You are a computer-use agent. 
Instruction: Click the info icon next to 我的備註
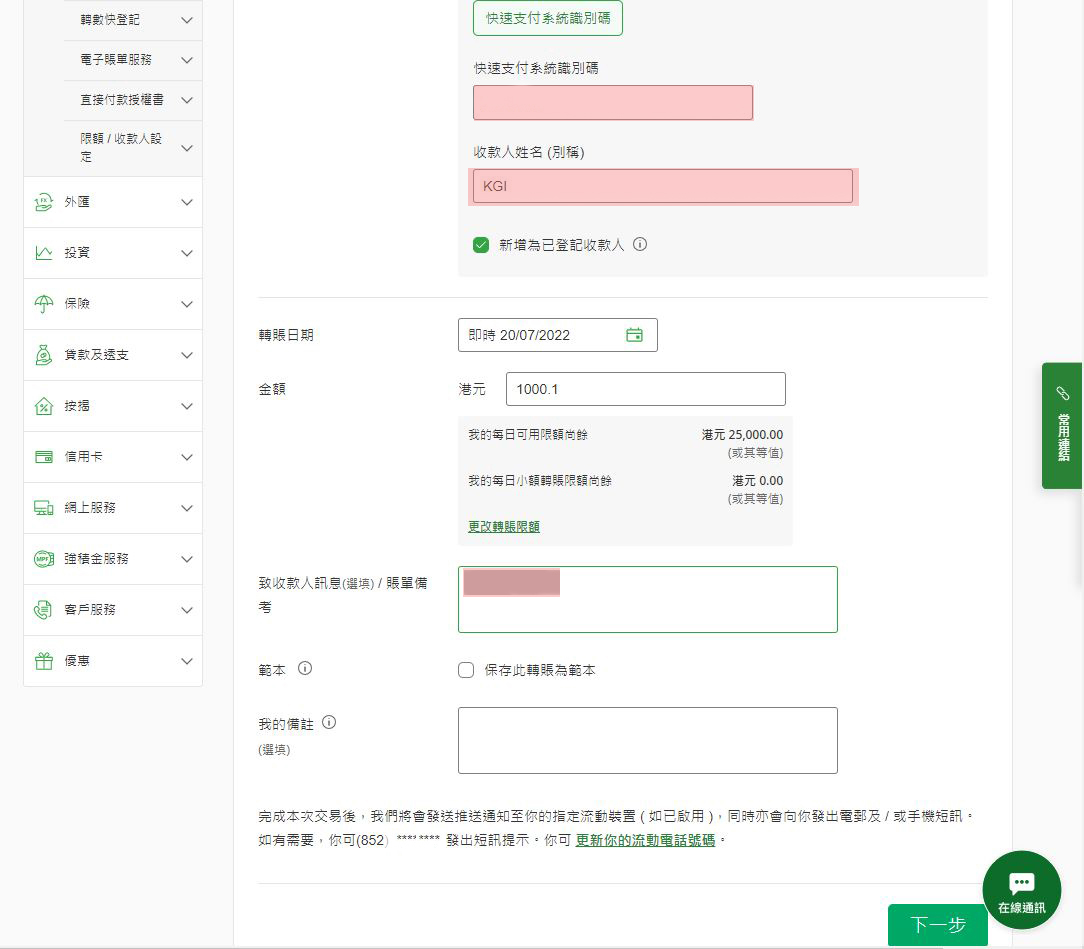(329, 722)
